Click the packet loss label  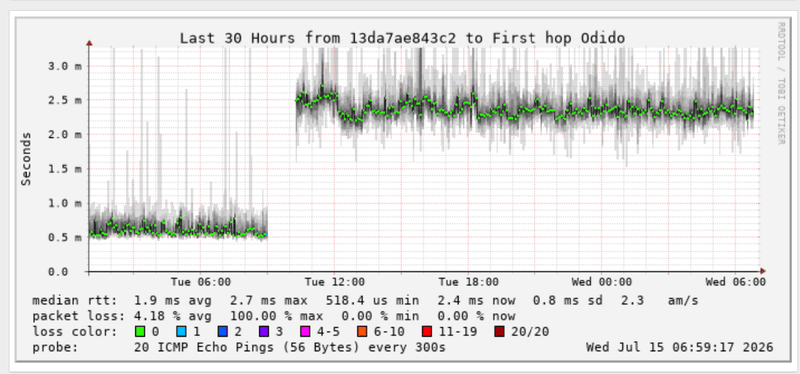click(x=79, y=316)
